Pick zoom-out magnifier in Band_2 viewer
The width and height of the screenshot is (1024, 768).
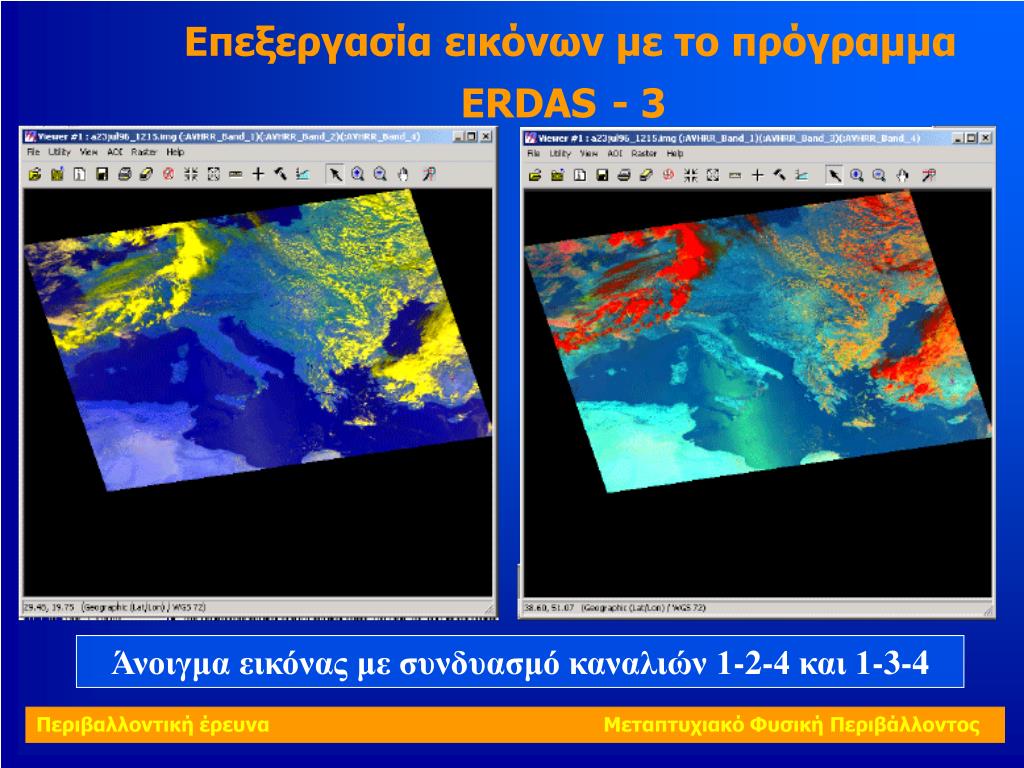click(380, 174)
